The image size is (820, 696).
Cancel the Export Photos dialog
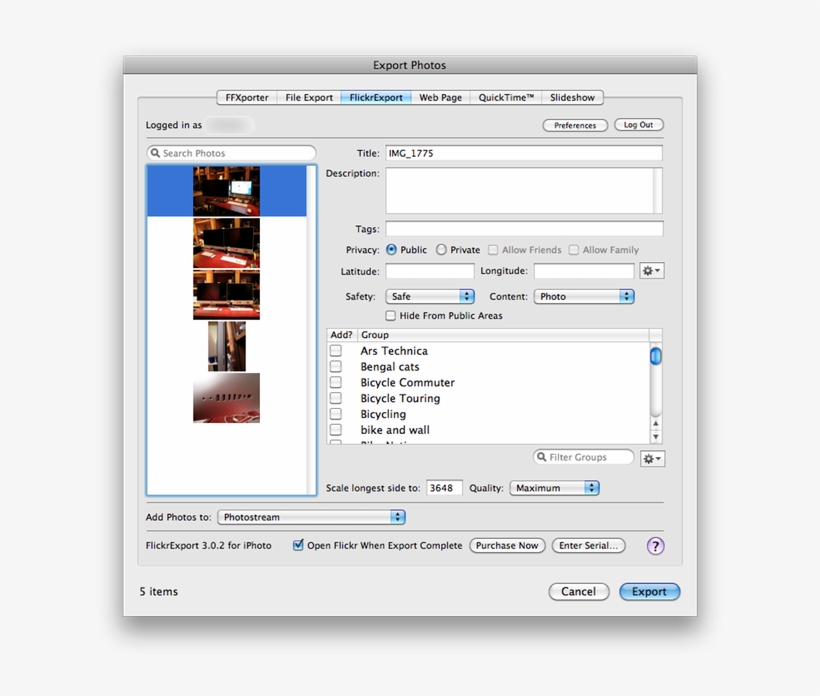pyautogui.click(x=578, y=591)
